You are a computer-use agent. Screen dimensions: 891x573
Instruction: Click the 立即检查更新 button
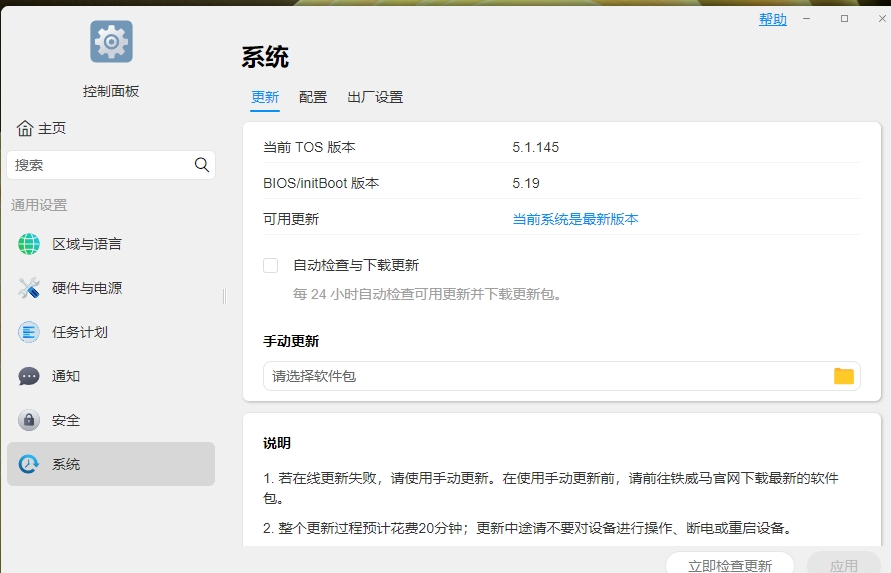tap(730, 563)
